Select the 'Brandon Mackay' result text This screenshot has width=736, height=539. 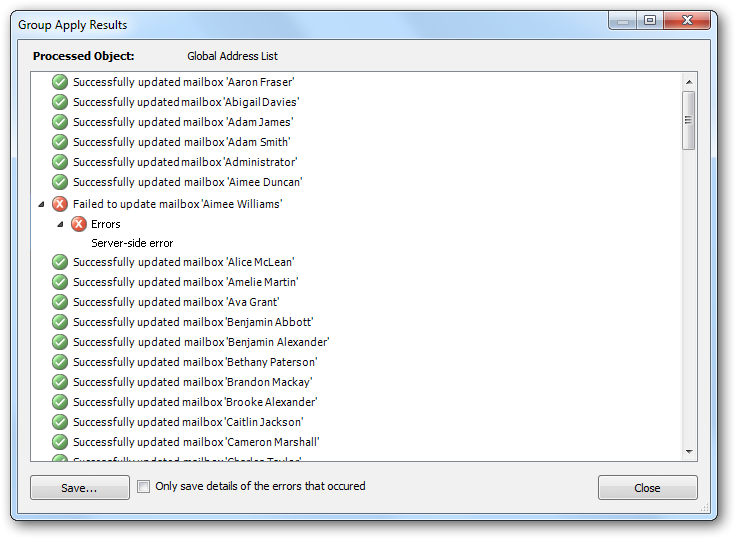click(x=192, y=382)
